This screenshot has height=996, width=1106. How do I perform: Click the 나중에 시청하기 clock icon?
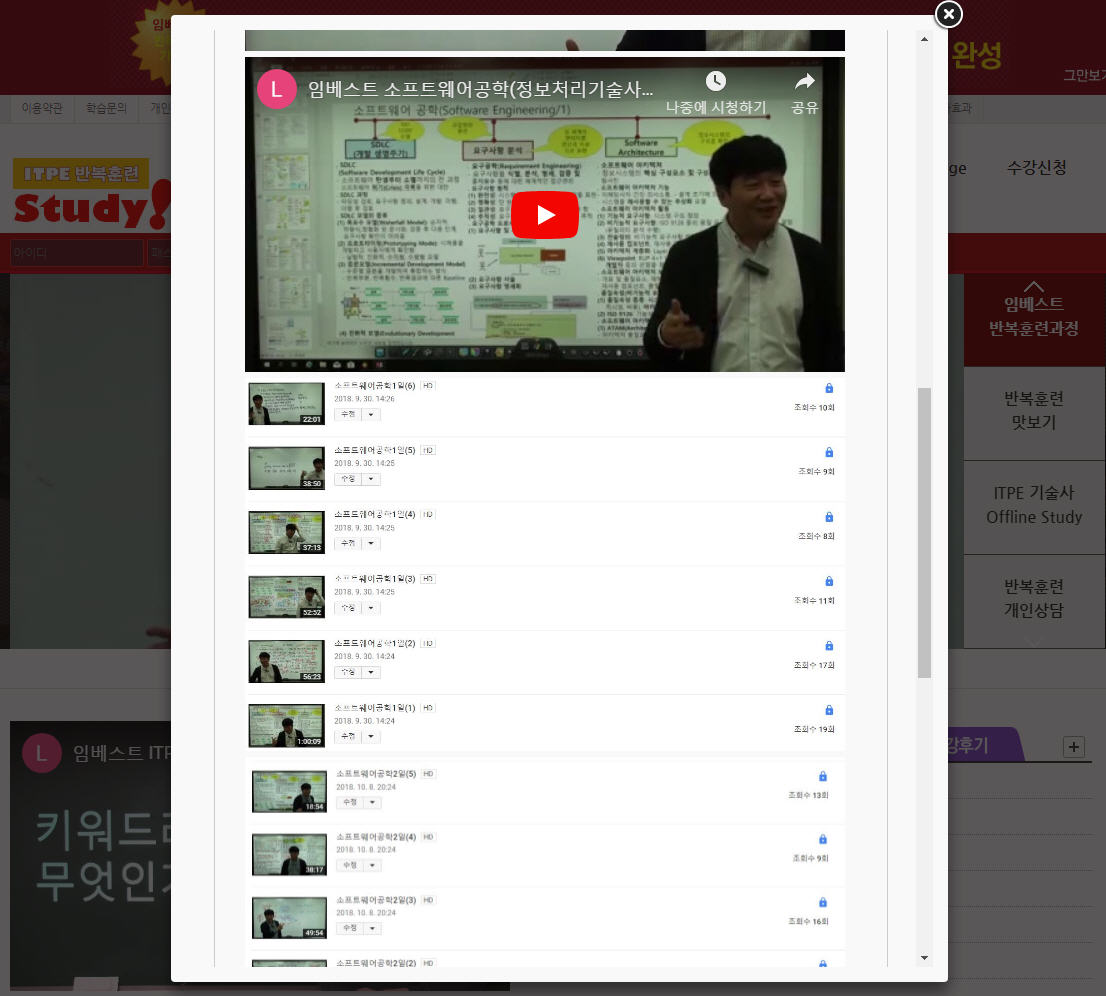[x=715, y=81]
